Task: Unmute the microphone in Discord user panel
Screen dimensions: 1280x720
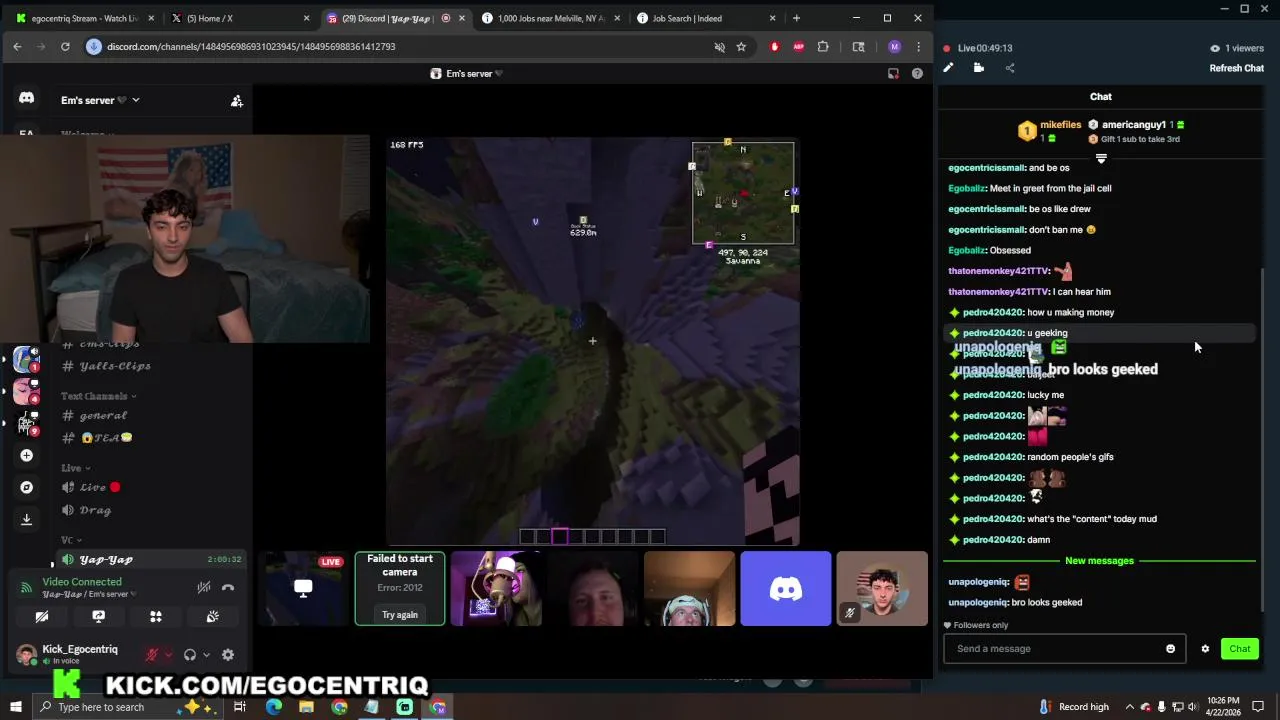Action: click(x=152, y=655)
